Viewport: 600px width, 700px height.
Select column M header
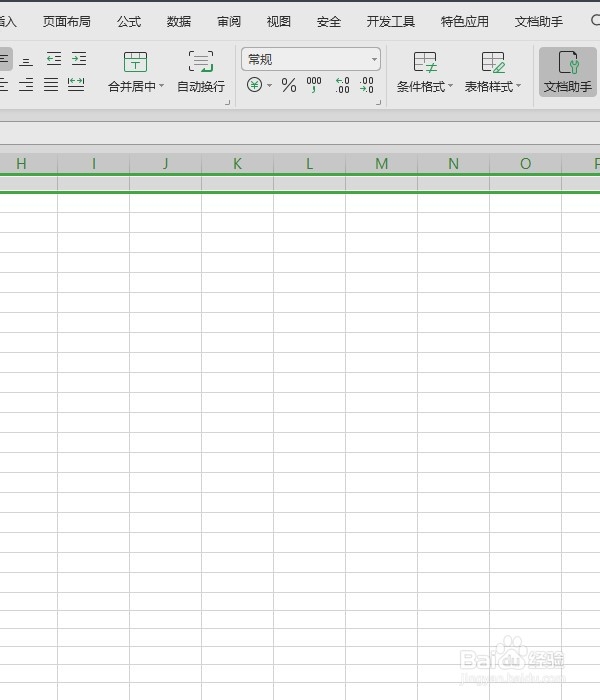(382, 164)
